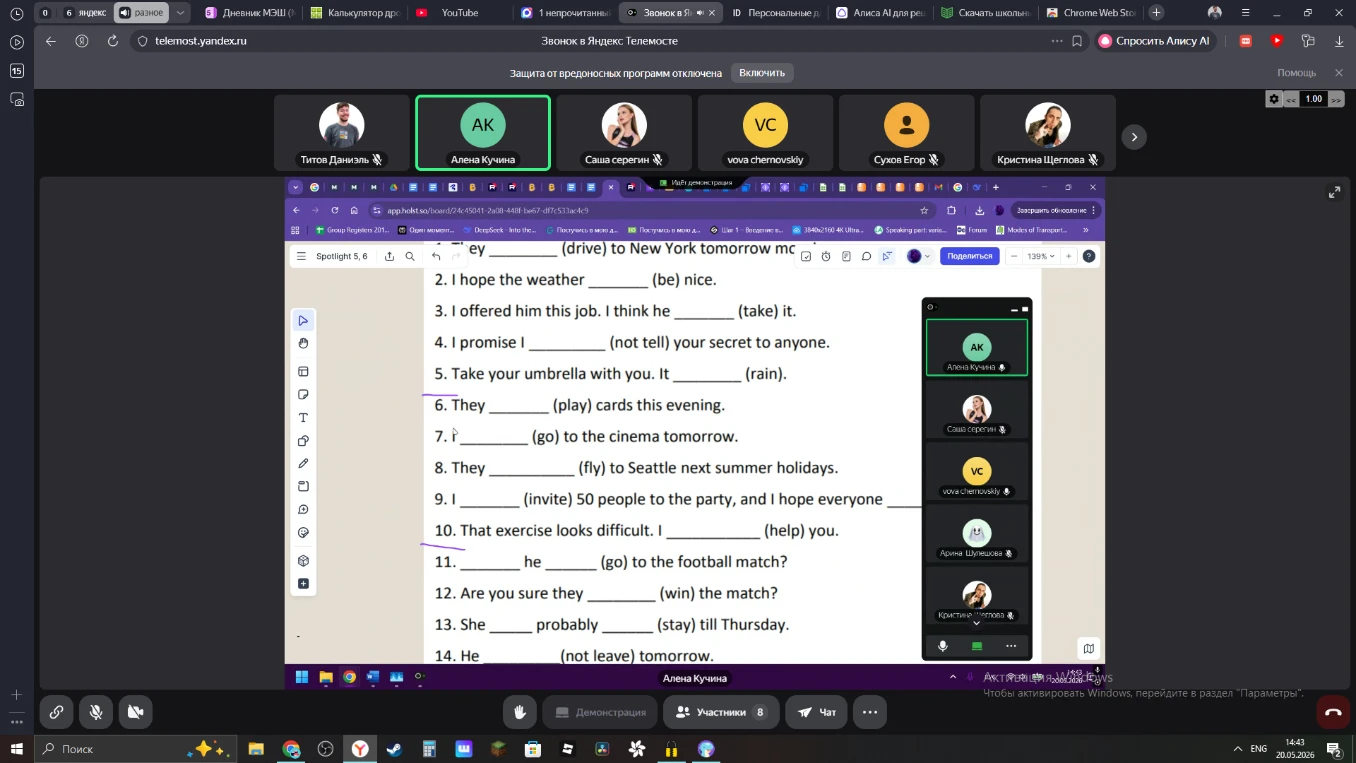This screenshot has height=763, width=1356.
Task: Toggle the microphone mute button
Action: (96, 712)
